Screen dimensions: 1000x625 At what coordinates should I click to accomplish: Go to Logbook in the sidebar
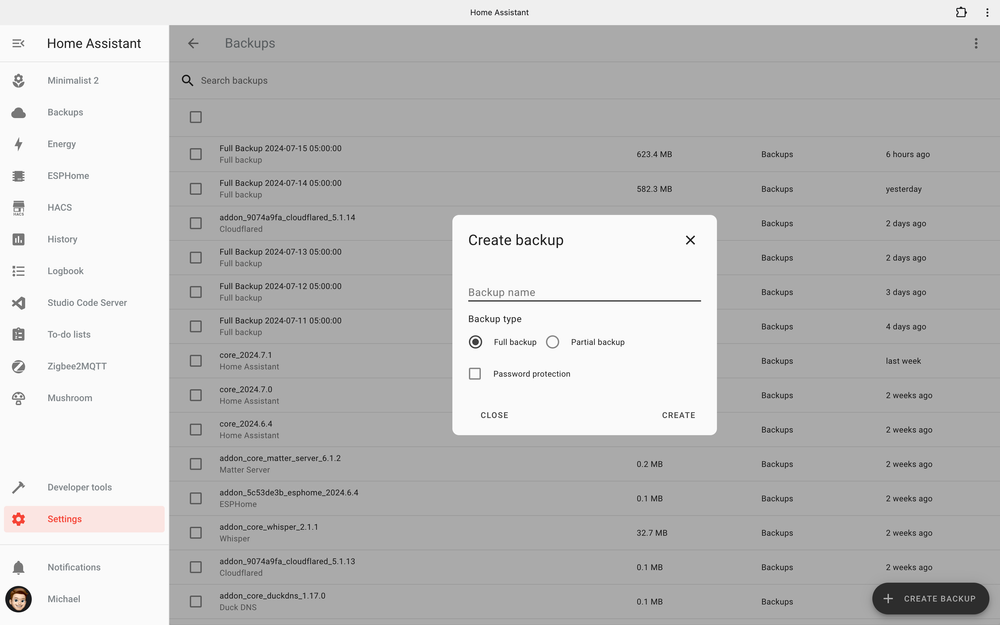point(66,271)
